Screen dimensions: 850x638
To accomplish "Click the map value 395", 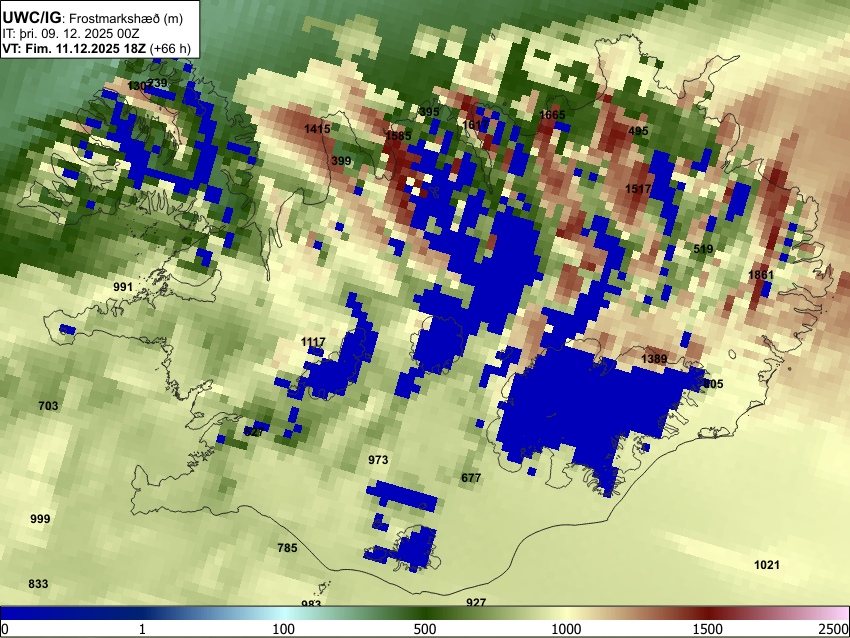I will 429,112.
